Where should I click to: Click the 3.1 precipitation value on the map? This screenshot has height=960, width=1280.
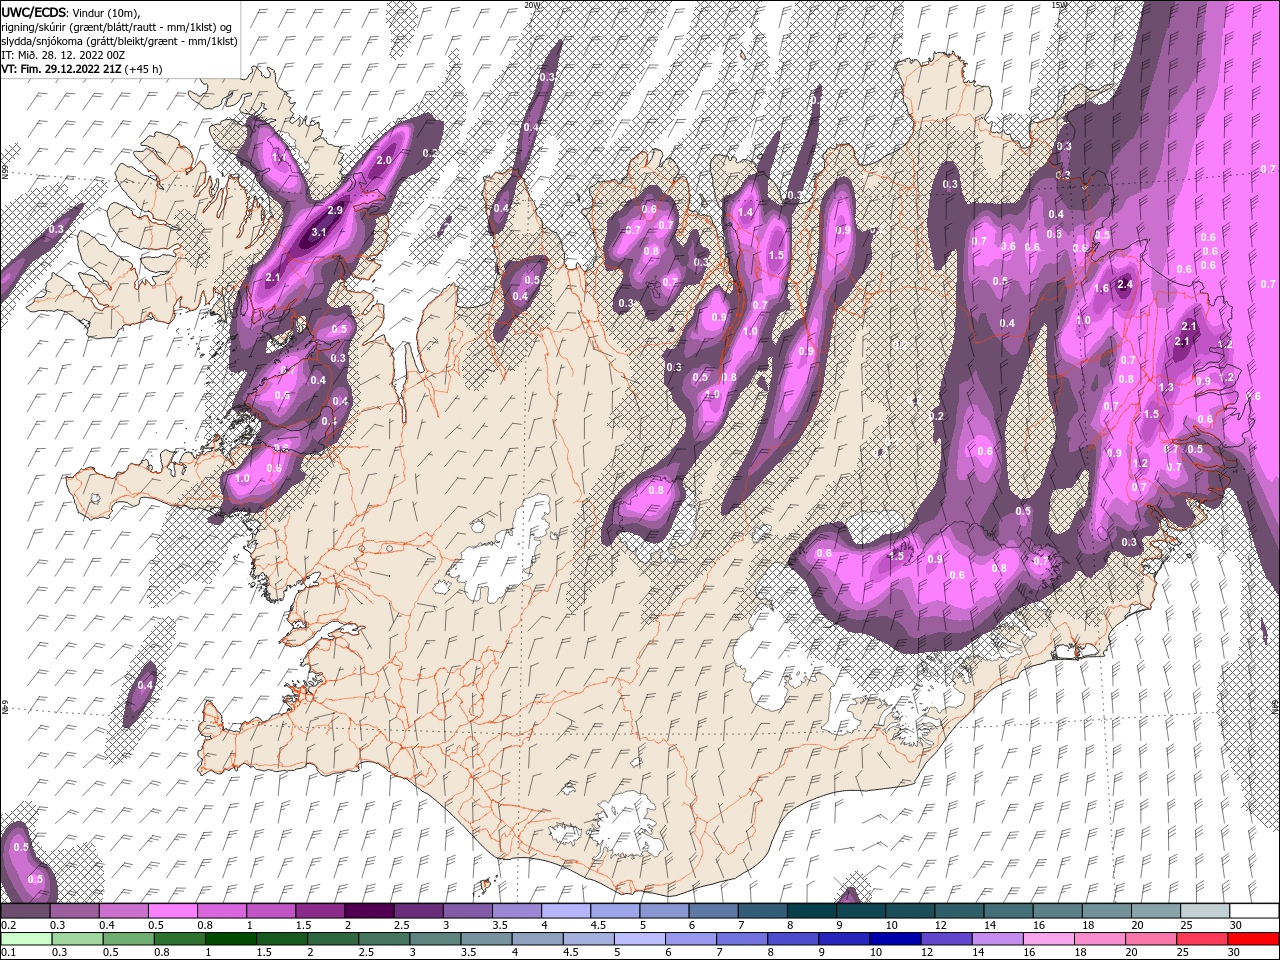pyautogui.click(x=319, y=232)
